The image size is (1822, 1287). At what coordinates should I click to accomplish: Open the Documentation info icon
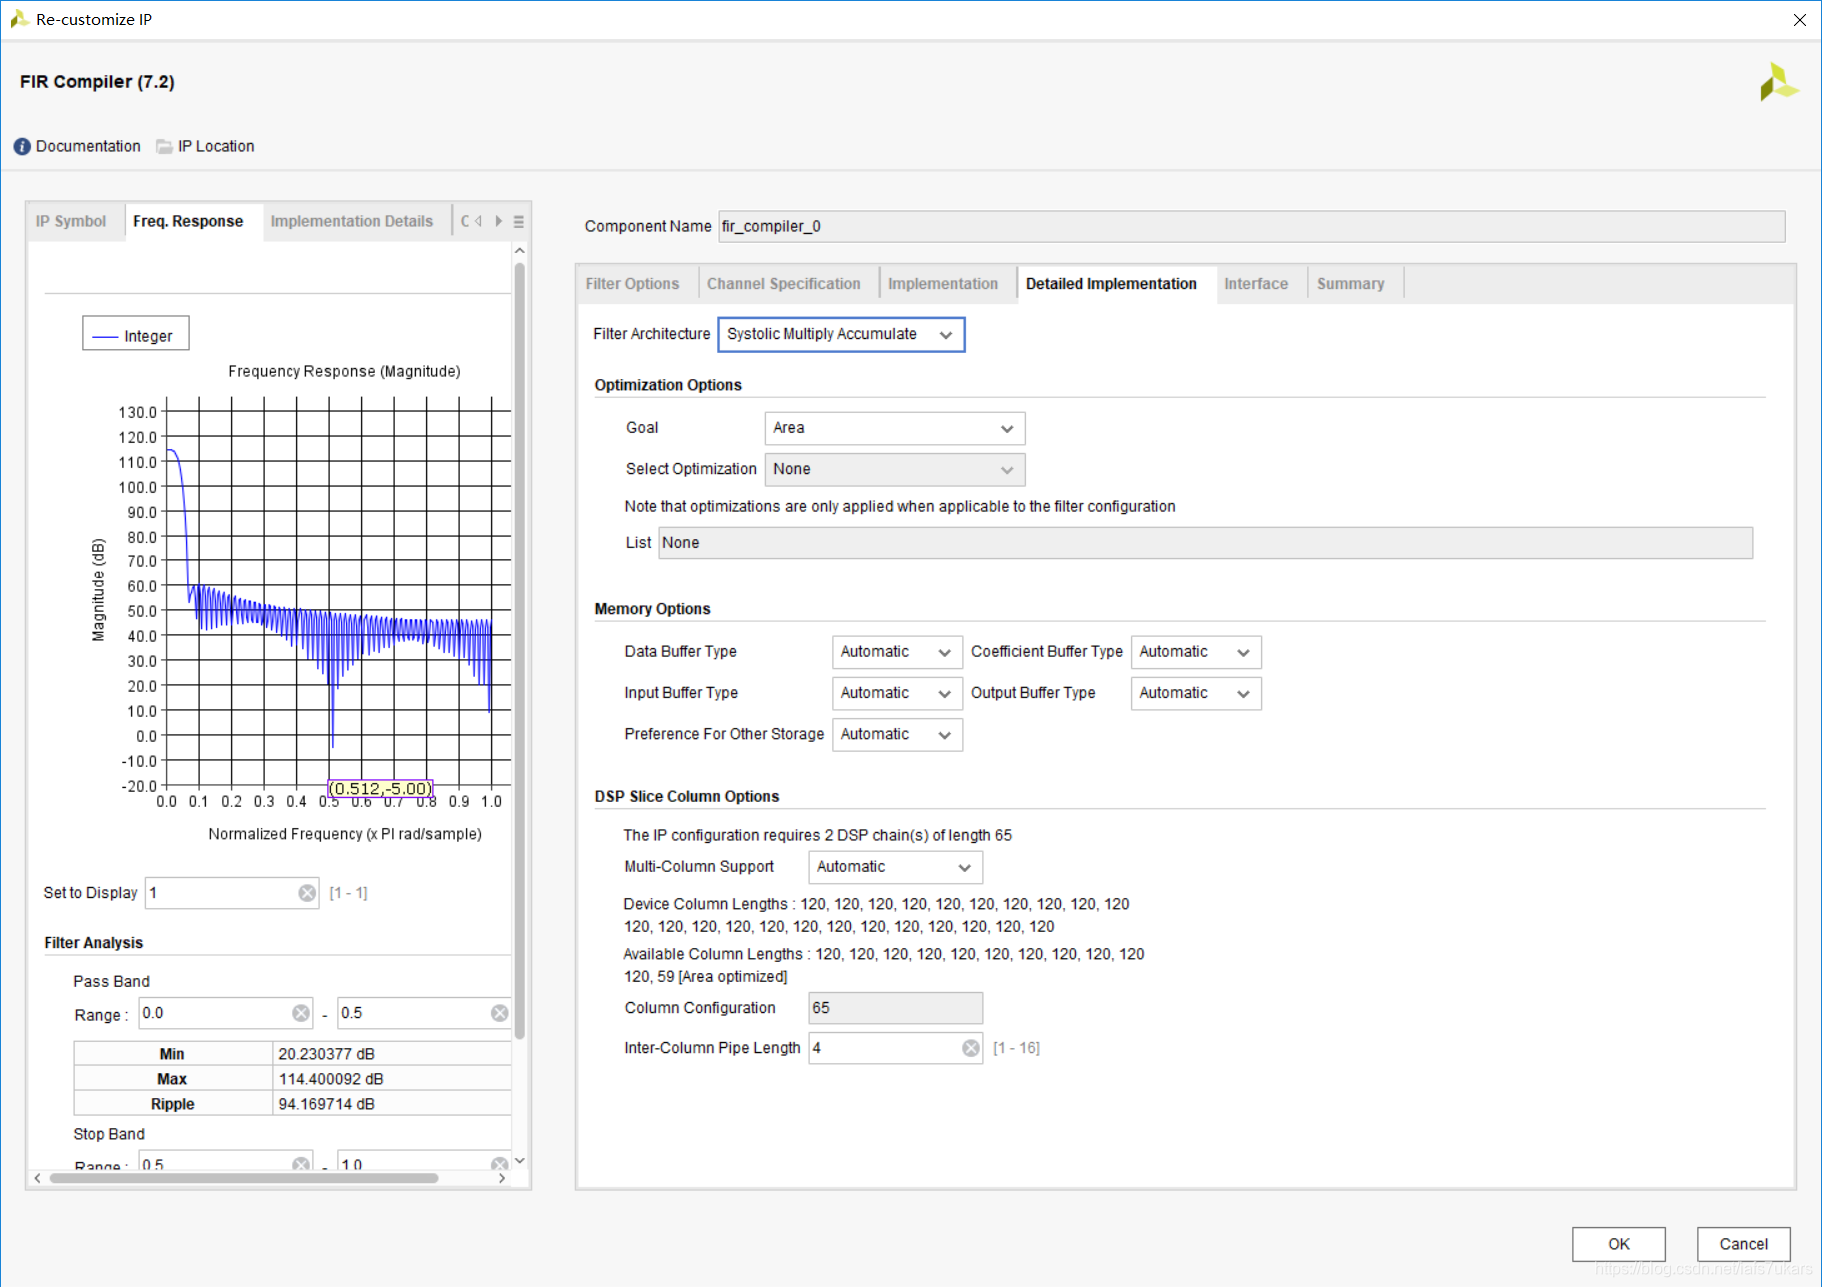tap(22, 146)
